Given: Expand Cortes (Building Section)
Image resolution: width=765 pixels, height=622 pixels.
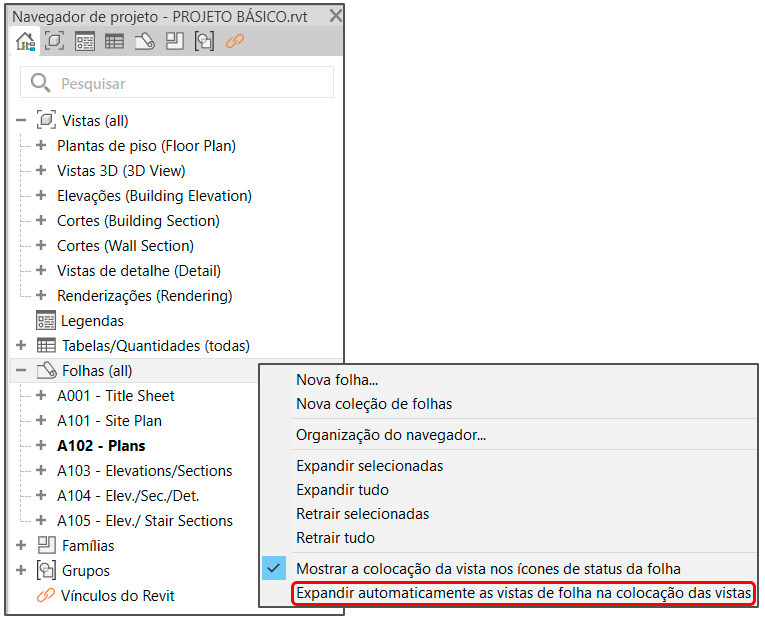Looking at the screenshot, I should pyautogui.click(x=41, y=220).
